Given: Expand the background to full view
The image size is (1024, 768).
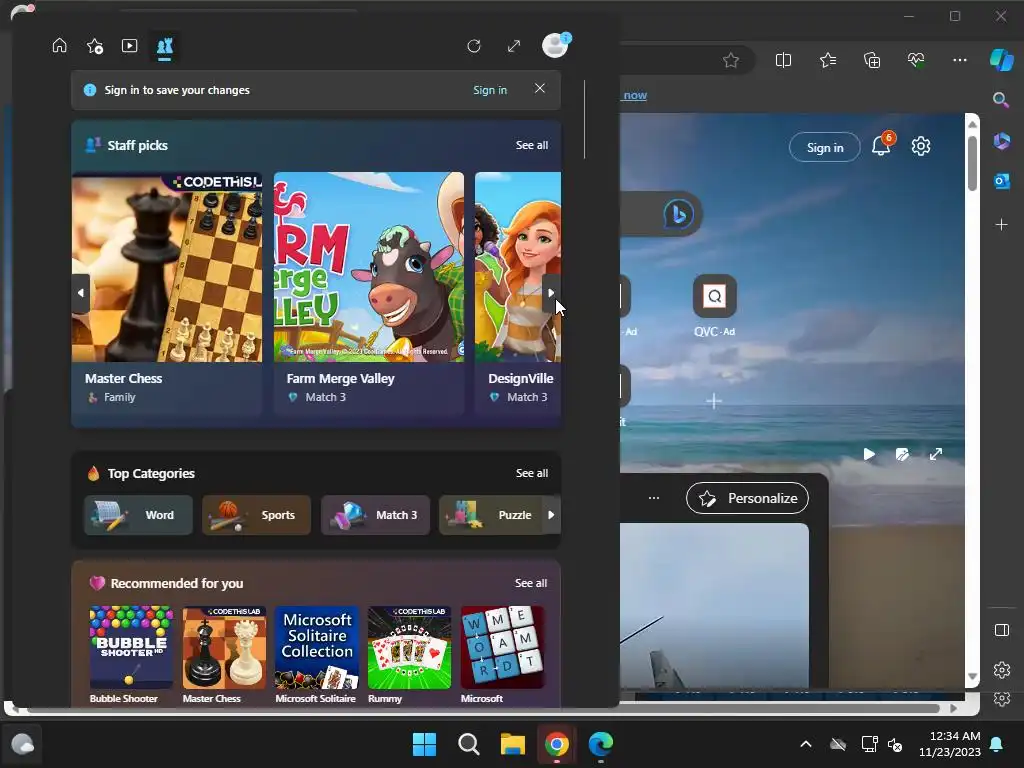Looking at the screenshot, I should (x=936, y=454).
